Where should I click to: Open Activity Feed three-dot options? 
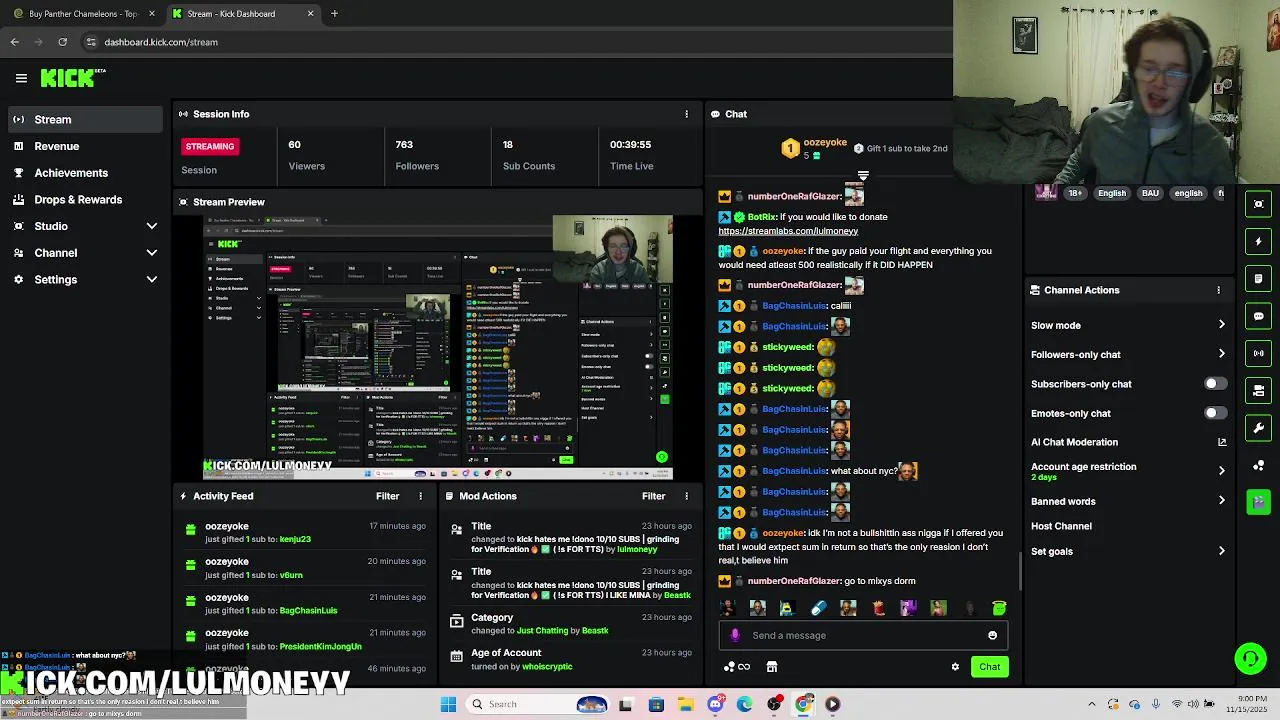click(x=420, y=496)
